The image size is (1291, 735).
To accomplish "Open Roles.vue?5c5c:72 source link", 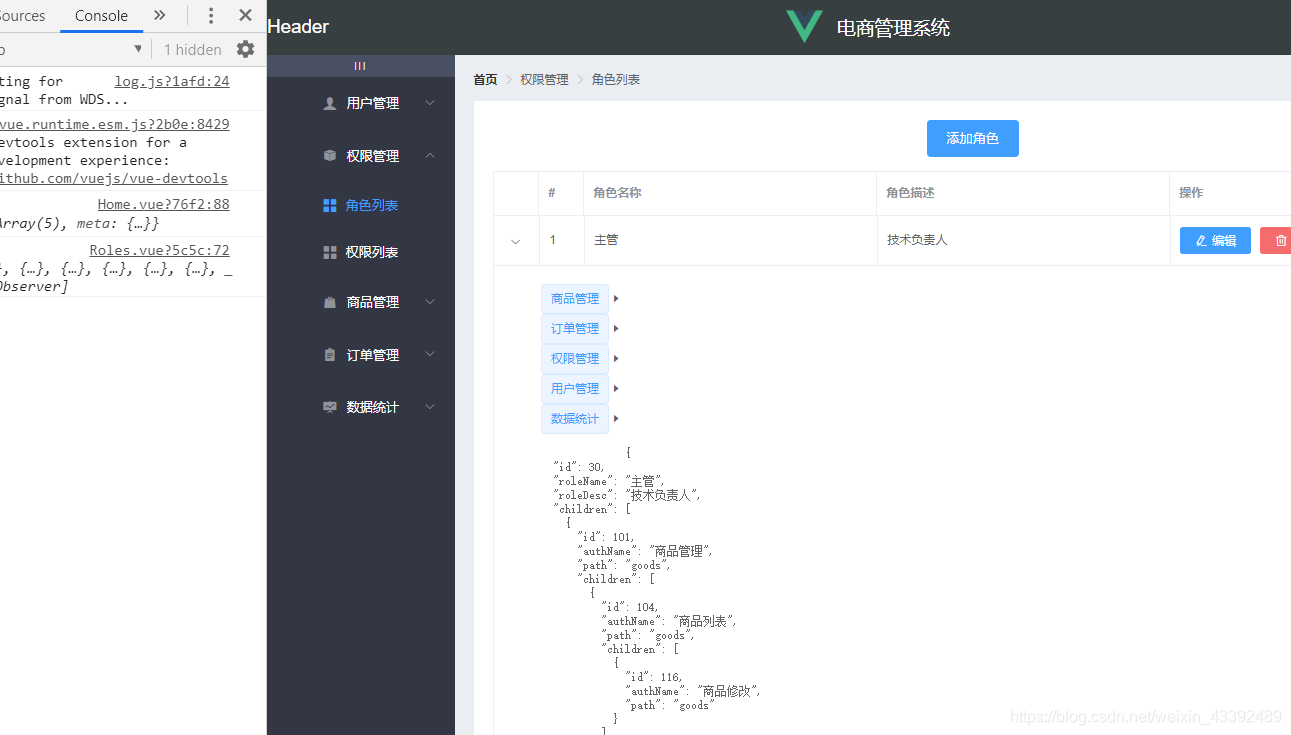I will pos(159,250).
